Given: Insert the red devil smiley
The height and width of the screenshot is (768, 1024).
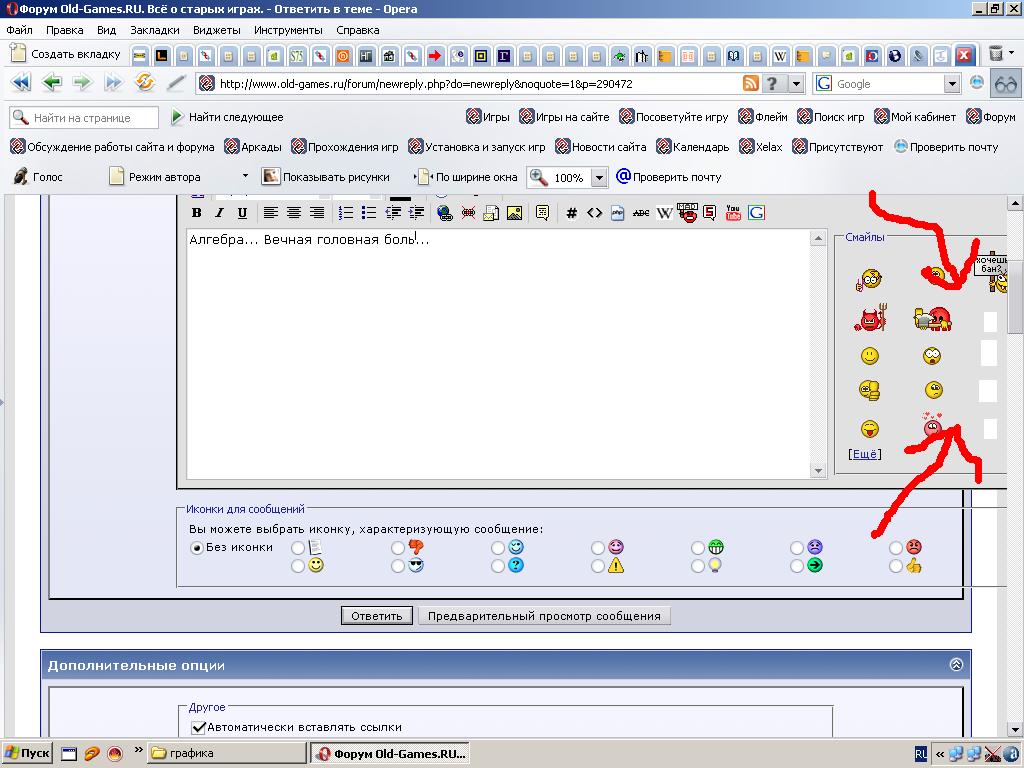Looking at the screenshot, I should point(871,318).
